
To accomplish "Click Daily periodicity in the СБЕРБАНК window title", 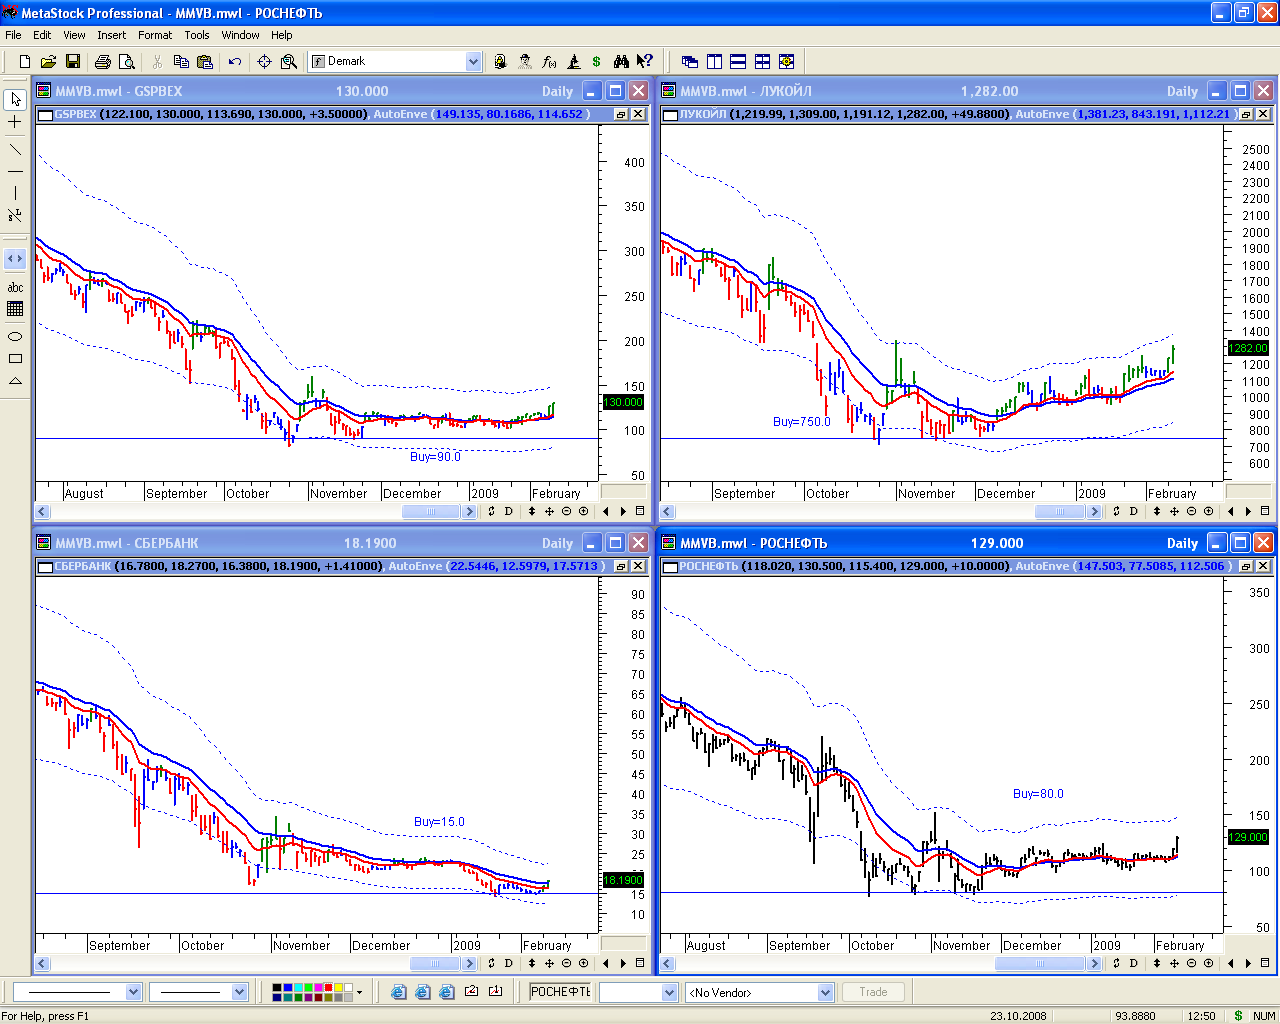I will pyautogui.click(x=557, y=543).
